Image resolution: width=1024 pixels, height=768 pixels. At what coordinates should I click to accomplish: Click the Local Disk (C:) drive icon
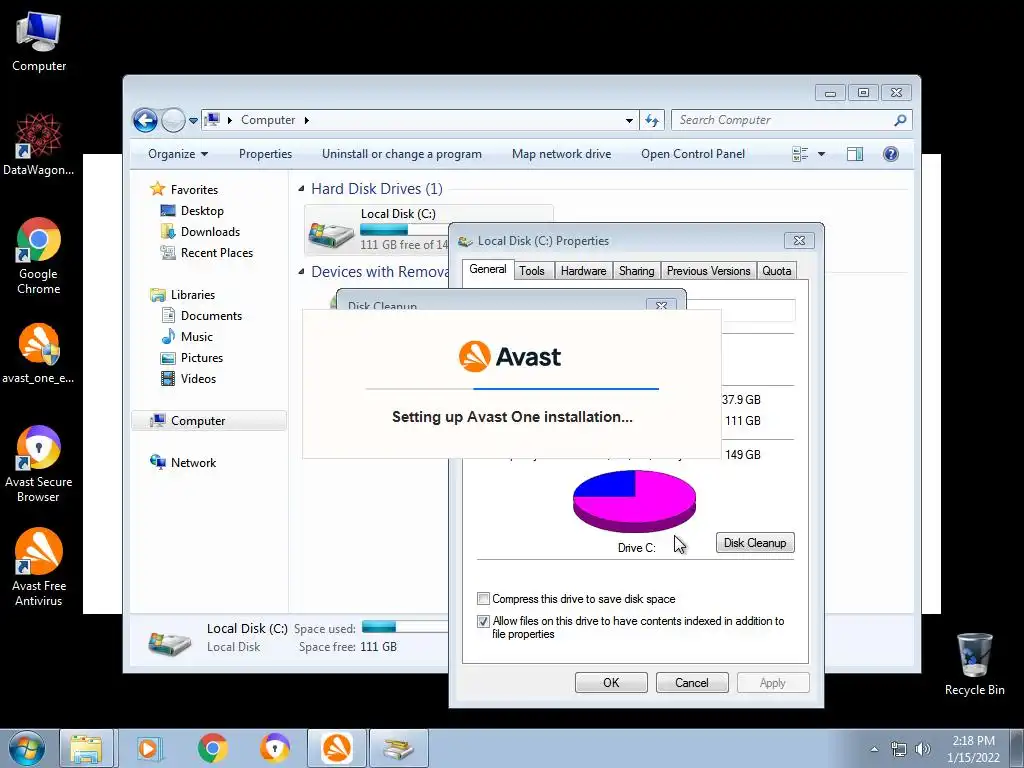coord(331,234)
